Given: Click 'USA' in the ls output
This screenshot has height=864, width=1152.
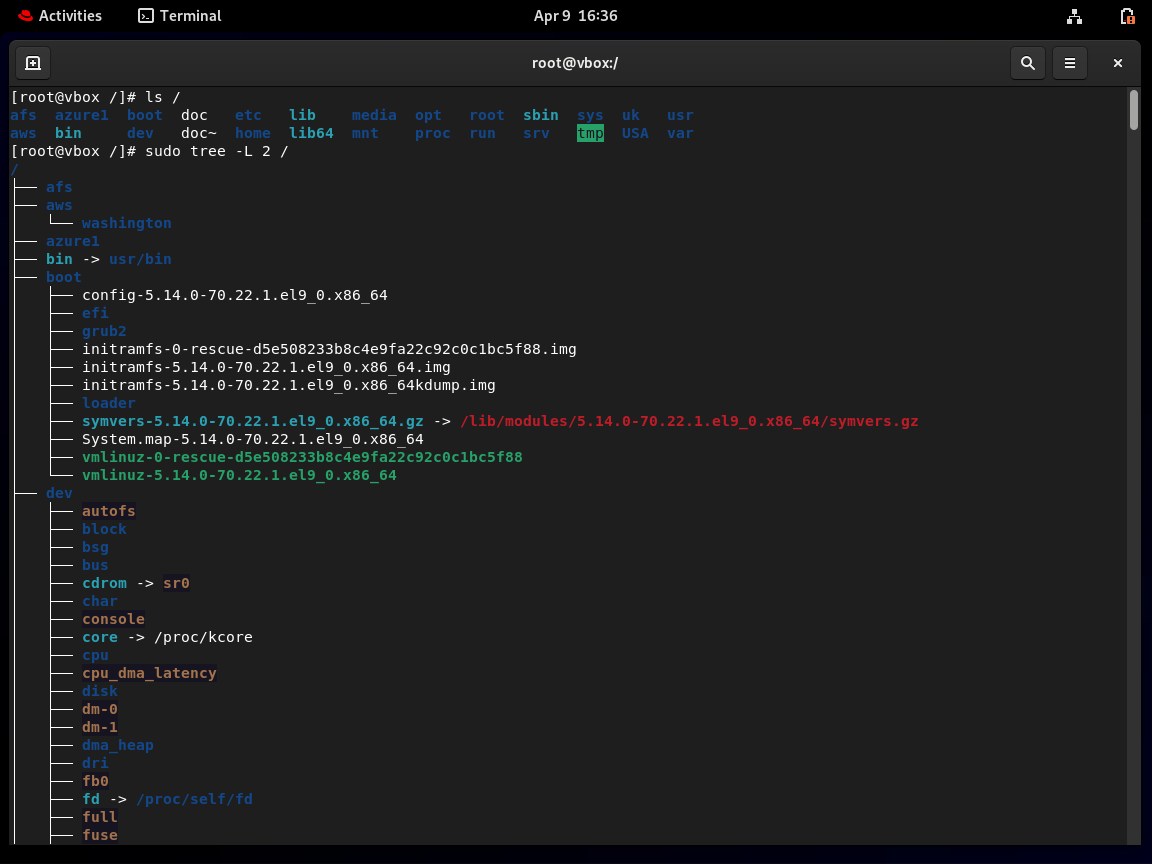Looking at the screenshot, I should click(635, 133).
